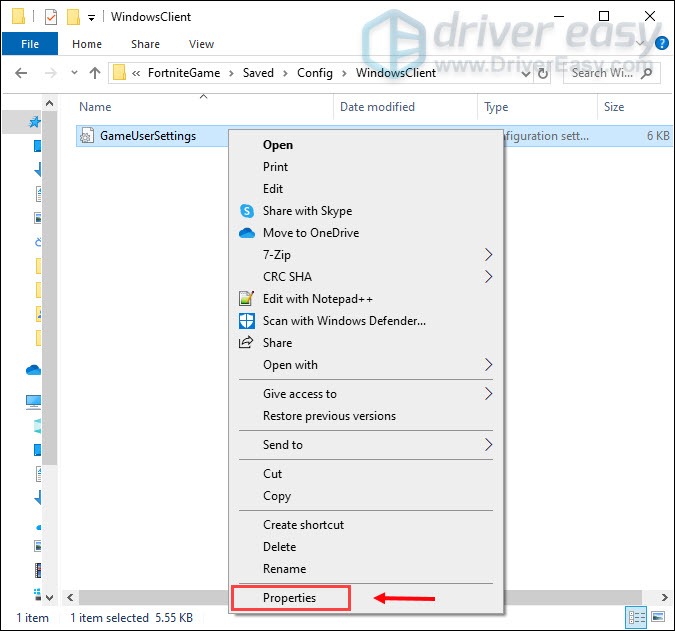
Task: Refresh the folder view
Action: 543,74
